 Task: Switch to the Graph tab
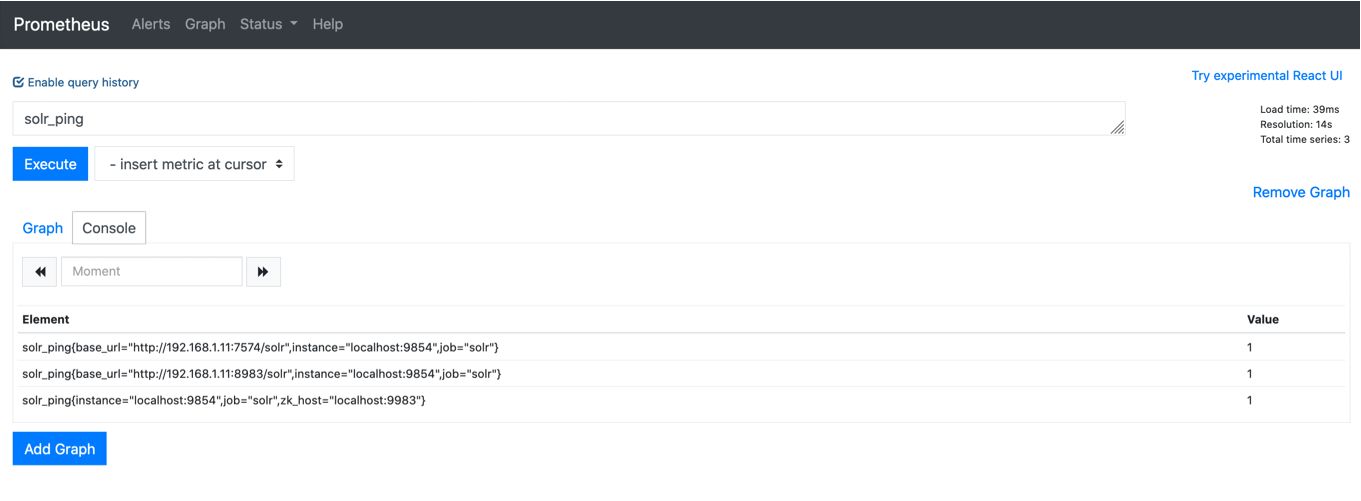coord(43,228)
